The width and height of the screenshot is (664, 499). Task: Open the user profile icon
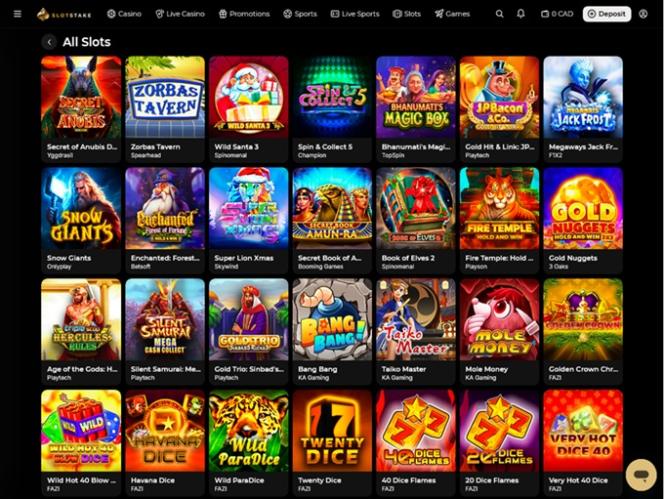(643, 14)
